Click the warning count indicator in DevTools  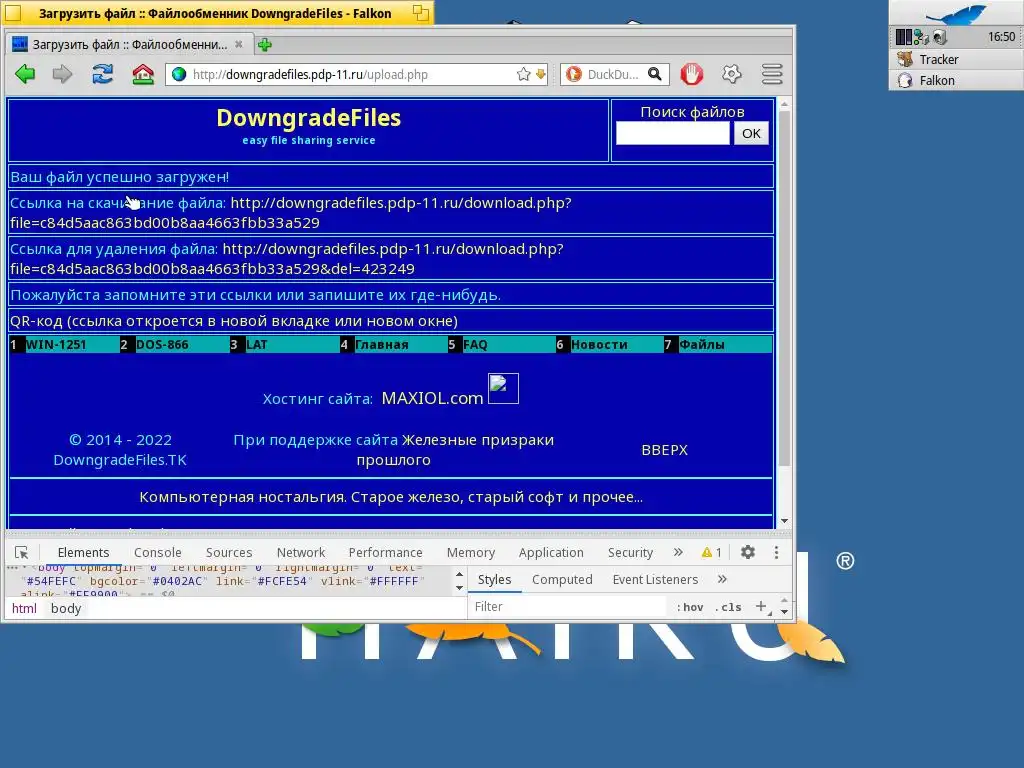click(x=711, y=552)
